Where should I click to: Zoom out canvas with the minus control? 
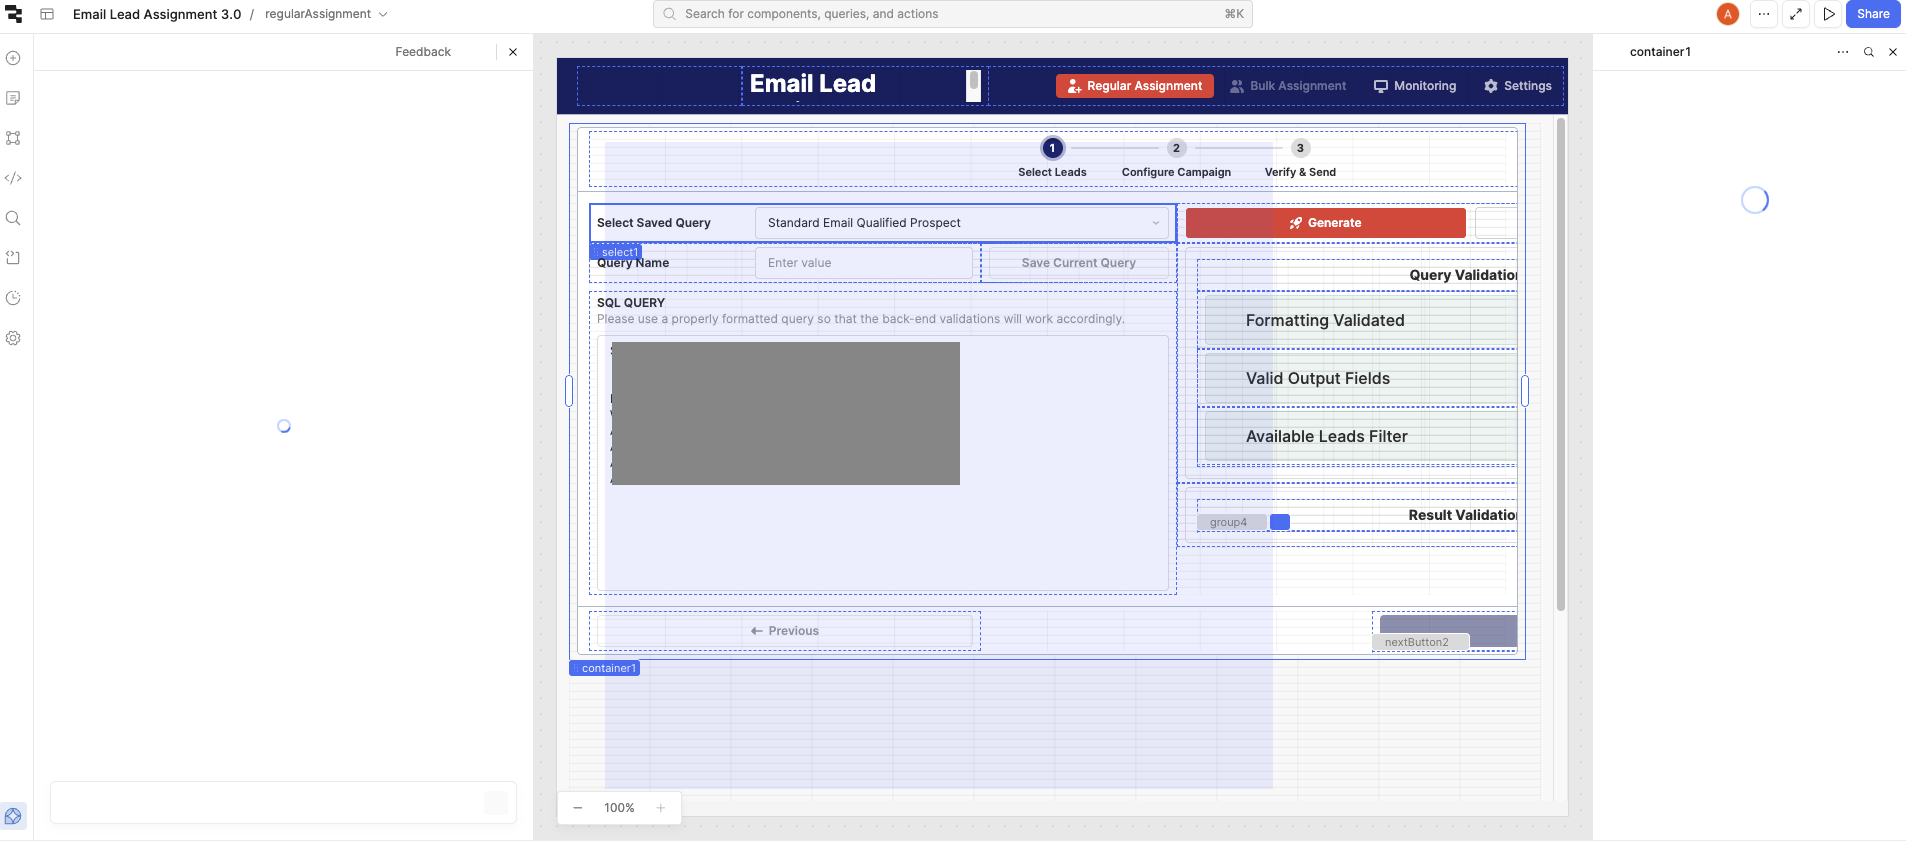click(577, 808)
